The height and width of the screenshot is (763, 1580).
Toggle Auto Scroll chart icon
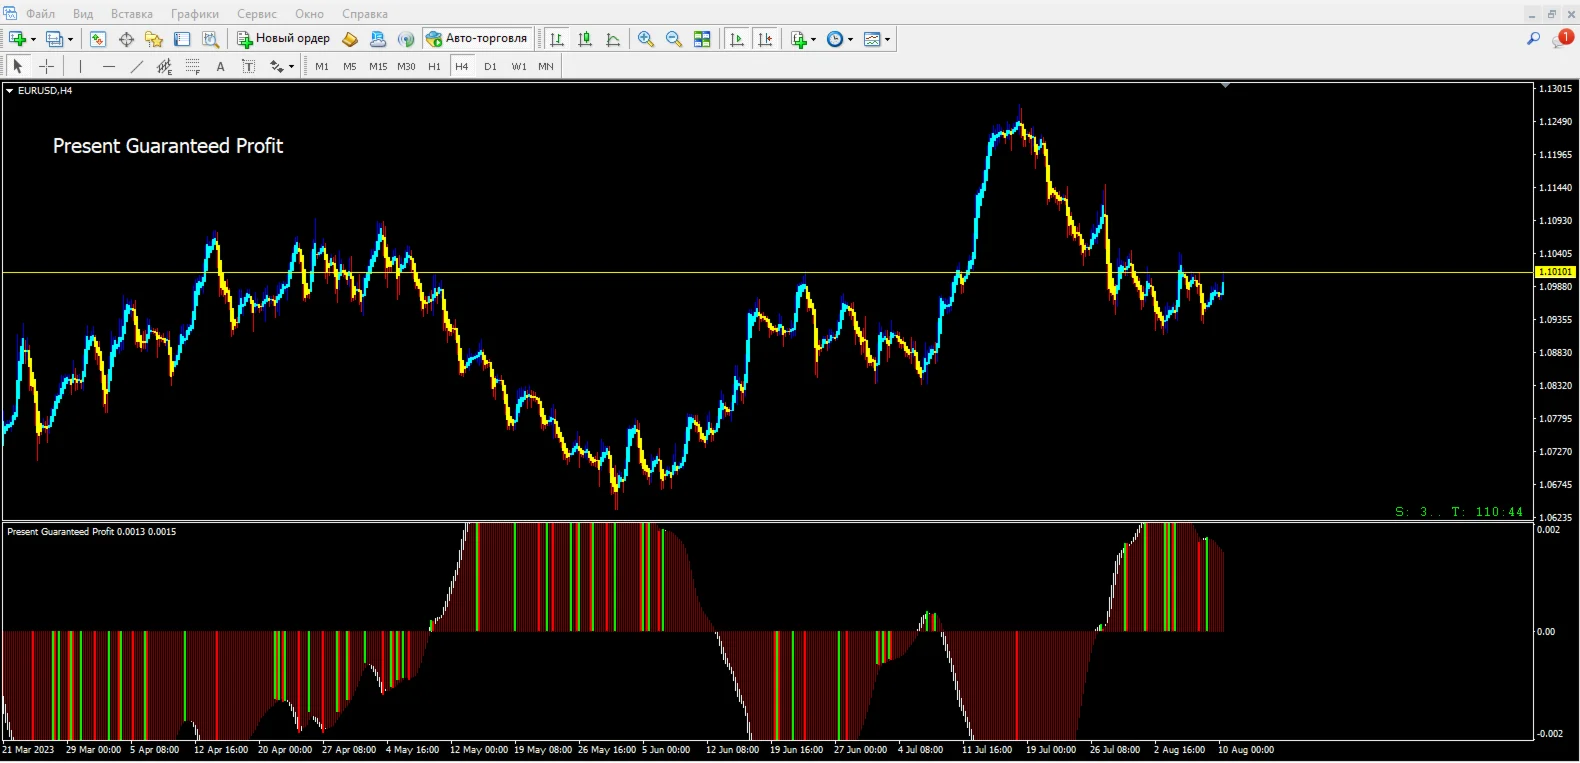coord(737,39)
